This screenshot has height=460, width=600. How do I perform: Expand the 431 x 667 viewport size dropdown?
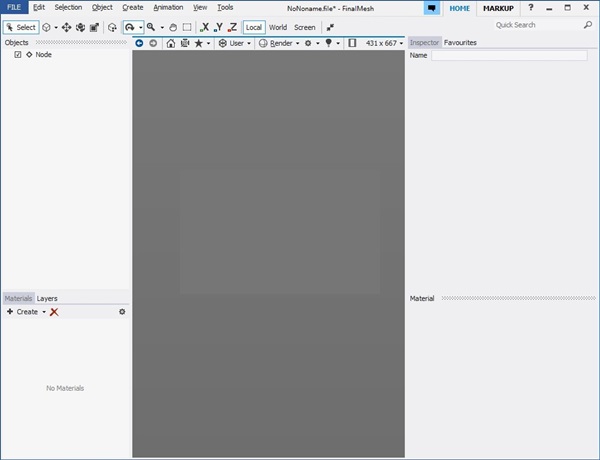tap(384, 43)
